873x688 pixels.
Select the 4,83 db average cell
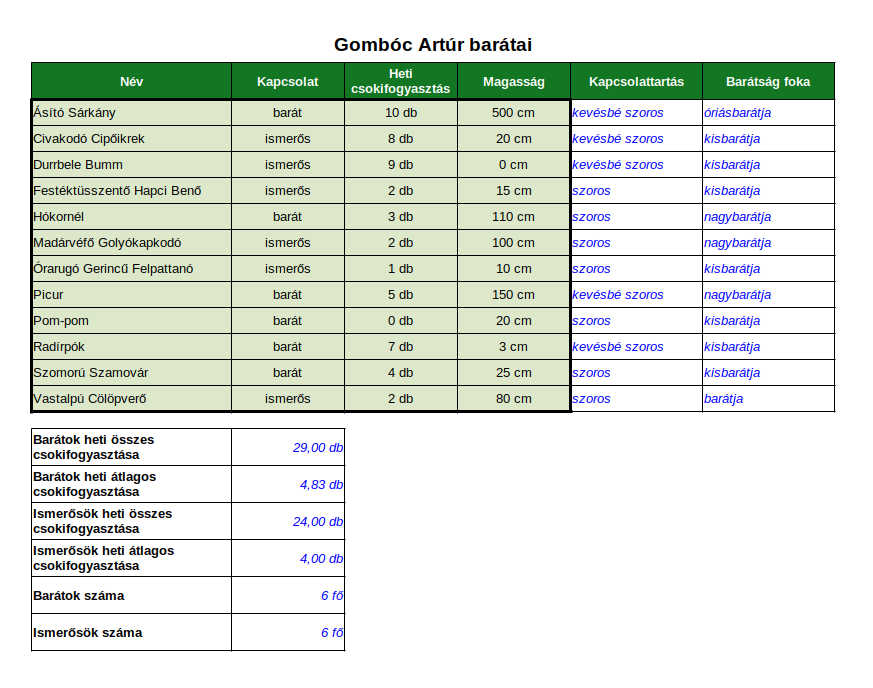288,484
